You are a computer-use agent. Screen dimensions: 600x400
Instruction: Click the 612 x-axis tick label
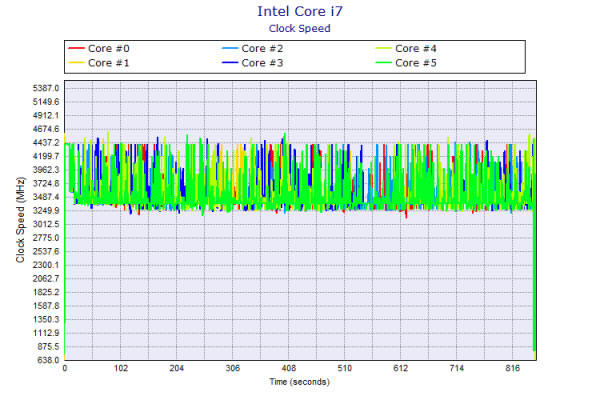click(401, 368)
